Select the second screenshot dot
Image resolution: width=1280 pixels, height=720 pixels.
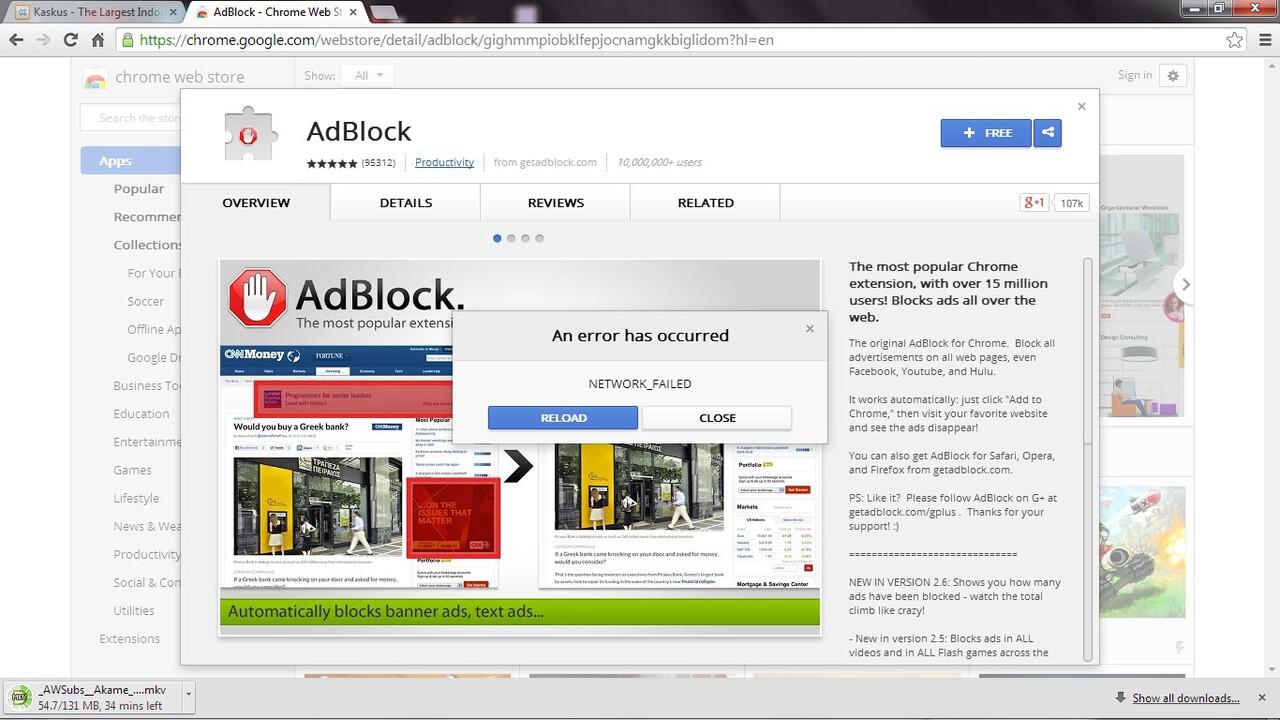pyautogui.click(x=511, y=238)
